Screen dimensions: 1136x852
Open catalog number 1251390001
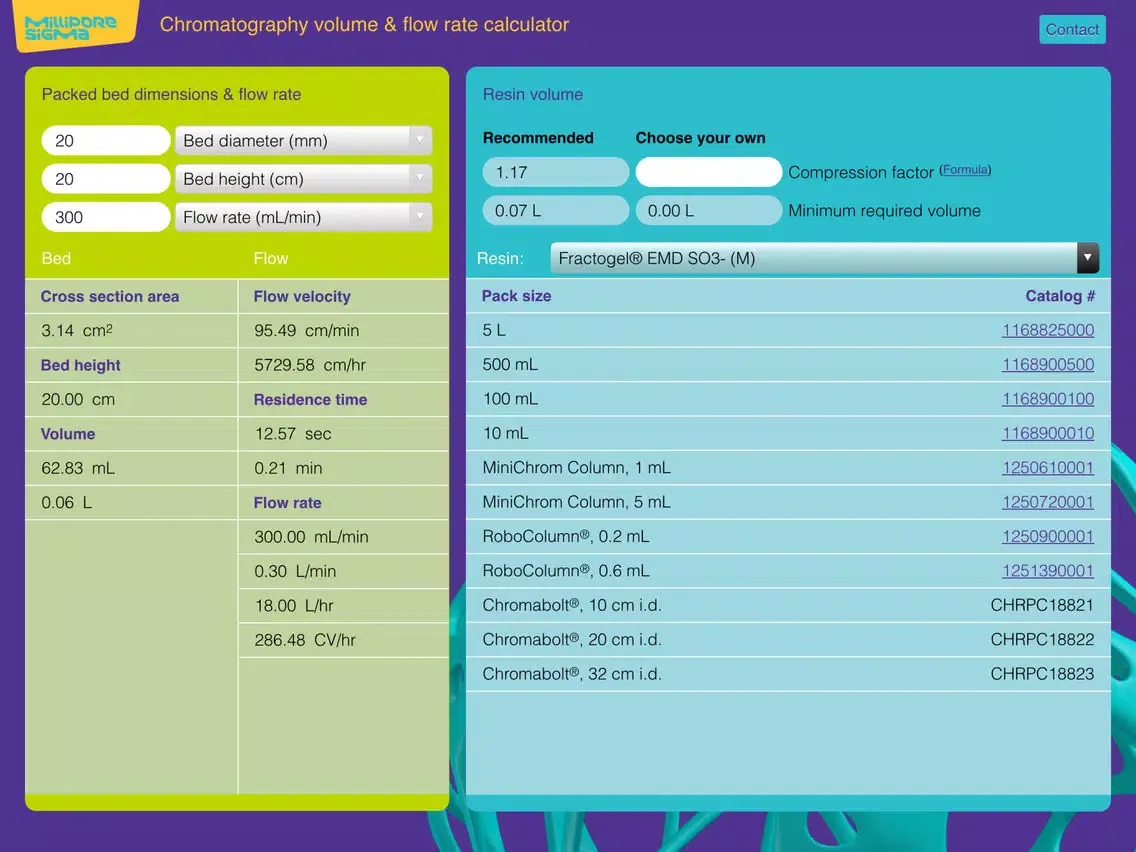(1048, 571)
